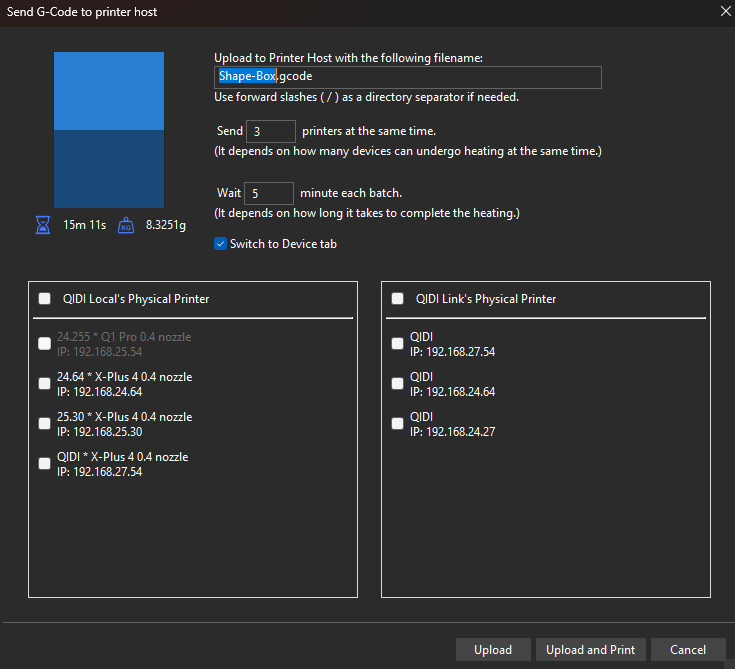Check the 24.64 X-Plus 4 printer
Screen dimensions: 735x669
(x=44, y=383)
